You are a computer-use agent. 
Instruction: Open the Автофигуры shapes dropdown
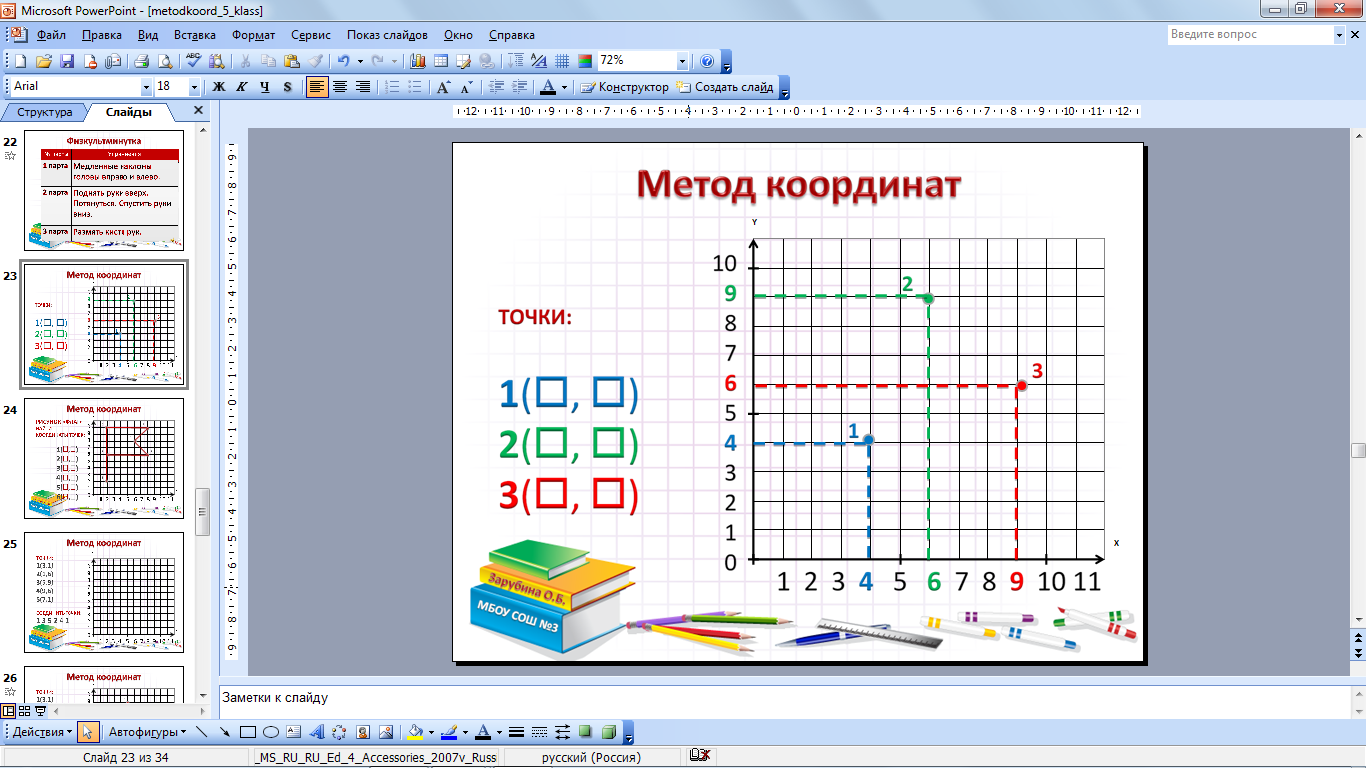146,731
